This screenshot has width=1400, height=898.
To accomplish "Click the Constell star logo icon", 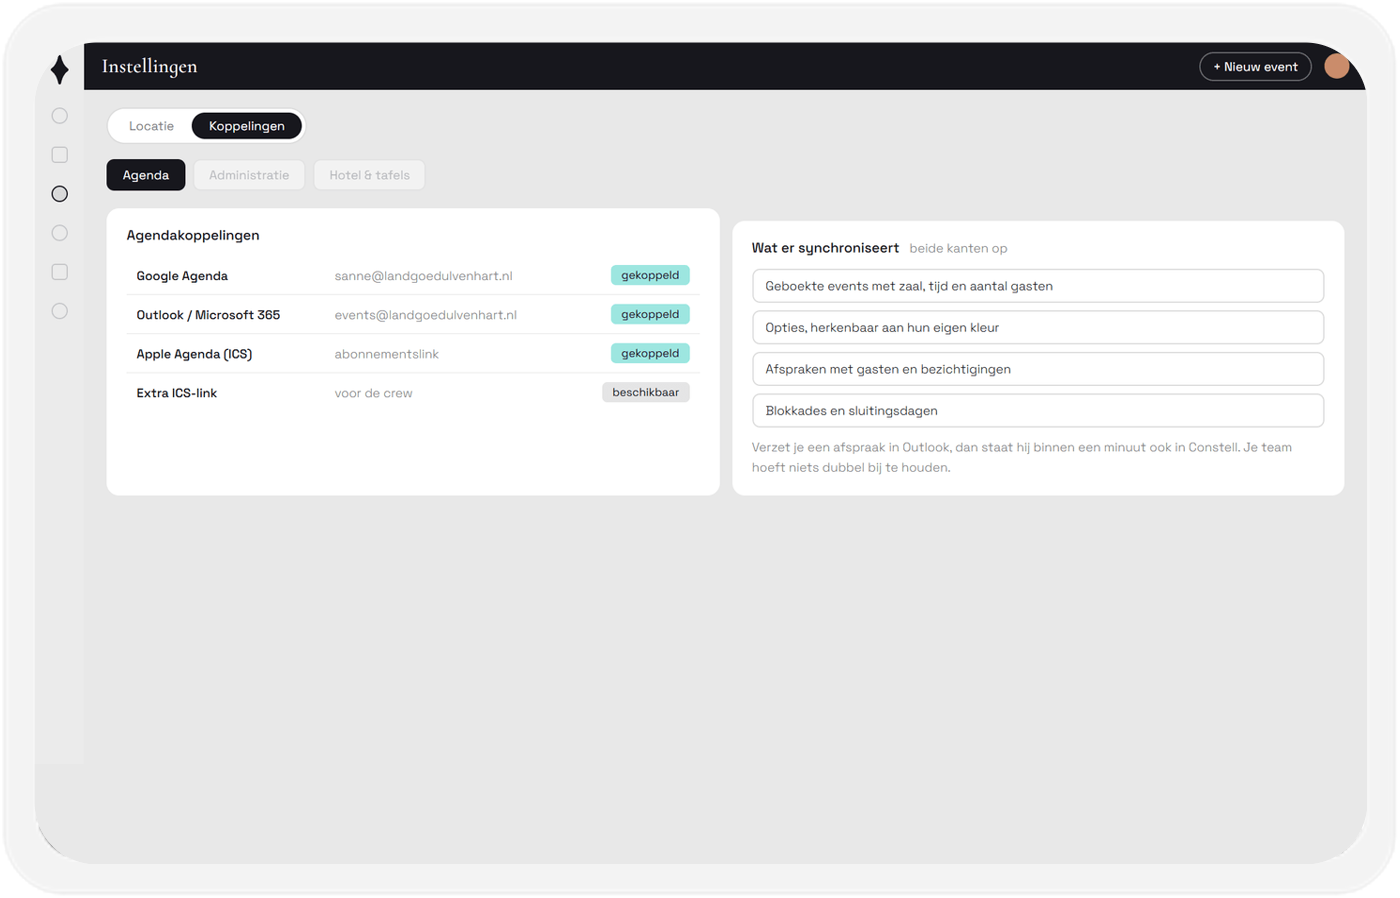I will (60, 69).
